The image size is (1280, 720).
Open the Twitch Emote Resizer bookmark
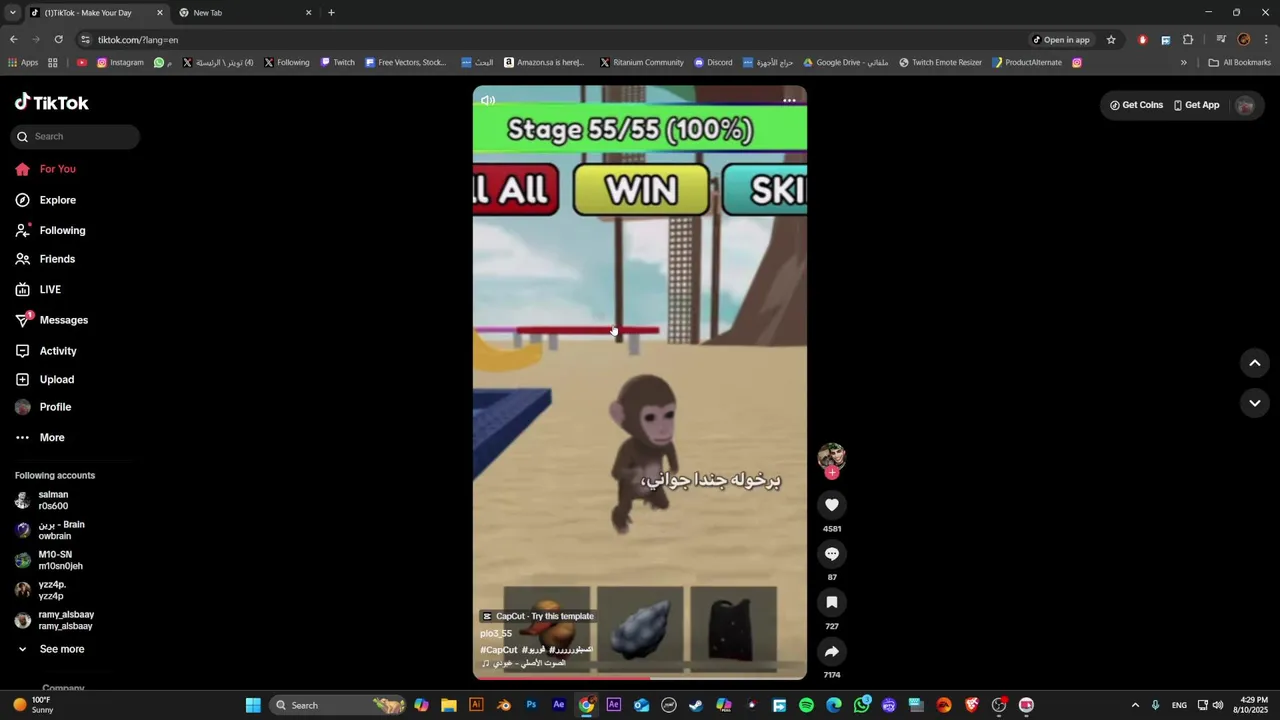pyautogui.click(x=940, y=62)
